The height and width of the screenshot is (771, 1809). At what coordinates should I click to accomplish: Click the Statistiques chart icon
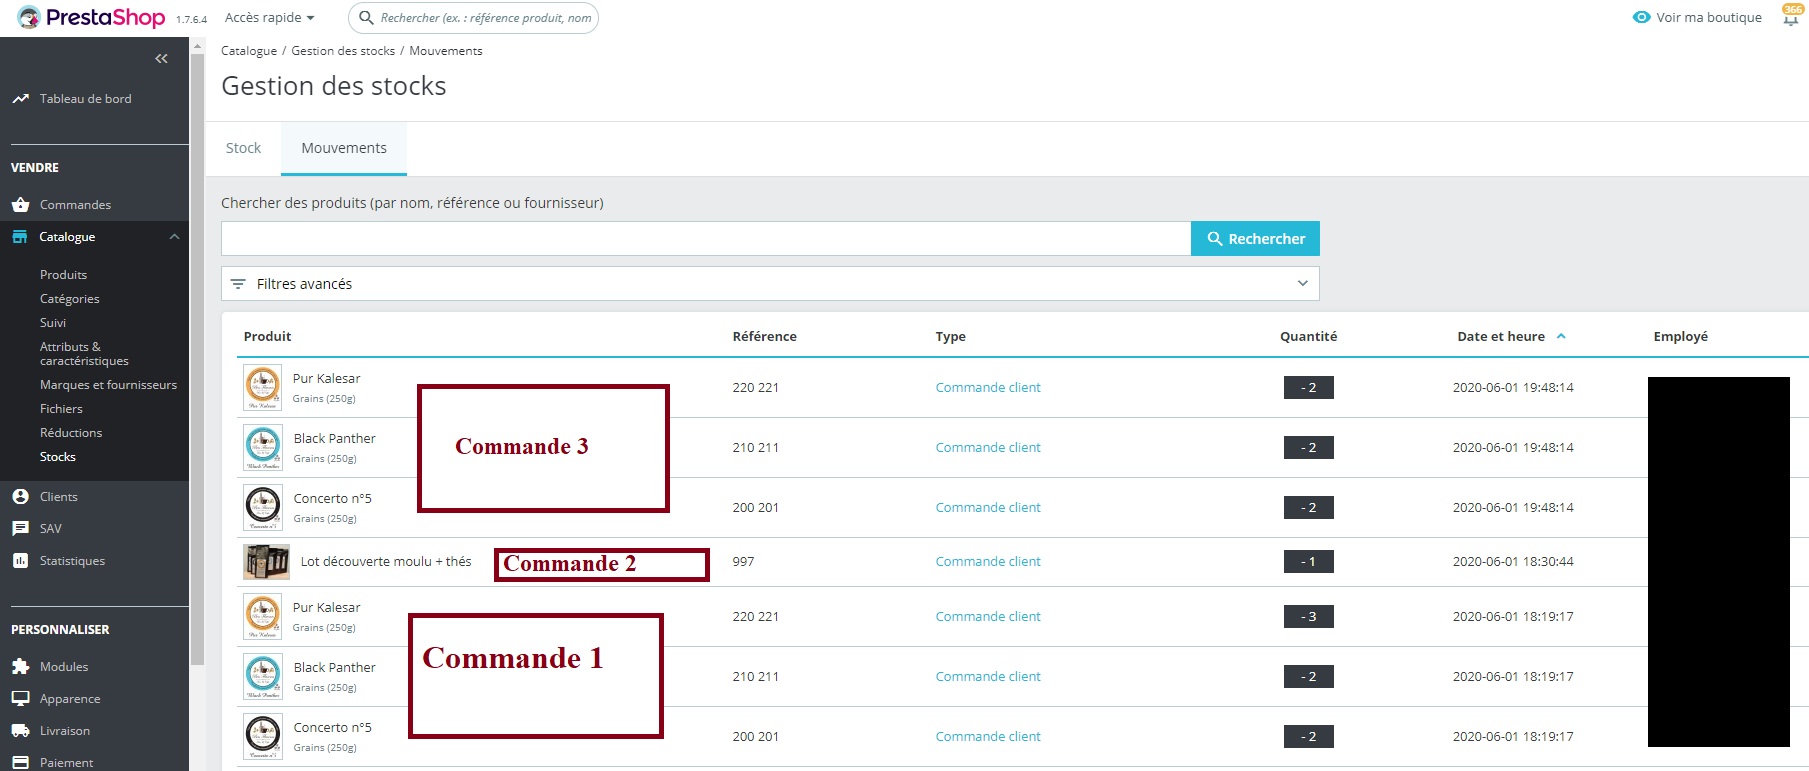click(x=20, y=561)
